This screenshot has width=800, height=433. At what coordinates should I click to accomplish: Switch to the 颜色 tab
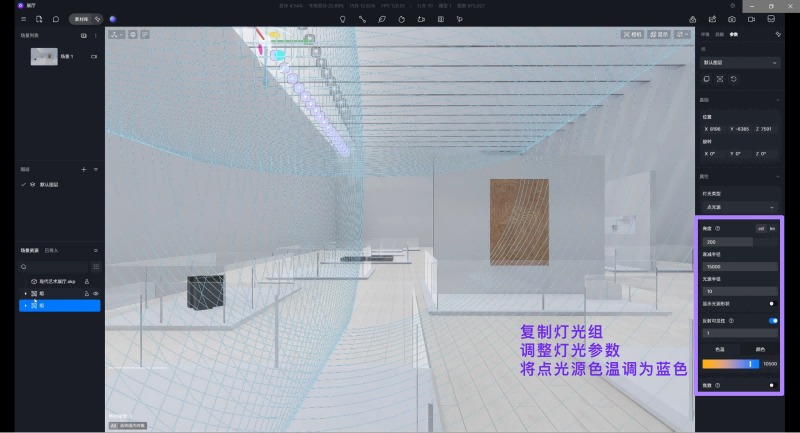pos(759,349)
